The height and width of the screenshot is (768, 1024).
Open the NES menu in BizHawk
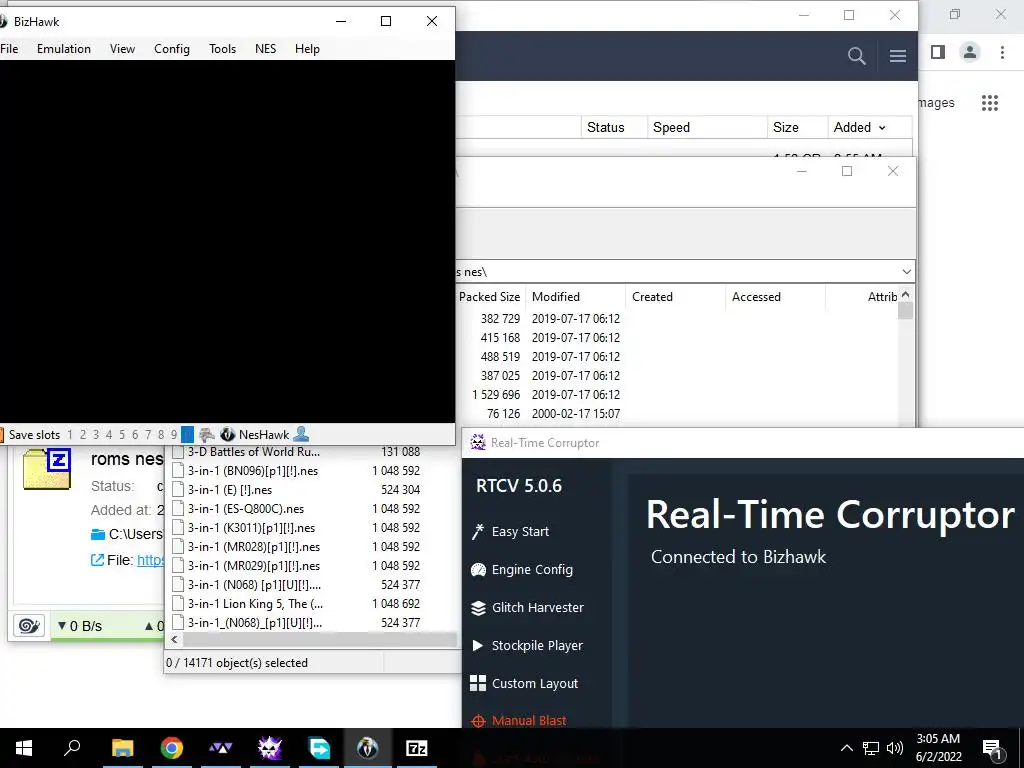click(265, 49)
